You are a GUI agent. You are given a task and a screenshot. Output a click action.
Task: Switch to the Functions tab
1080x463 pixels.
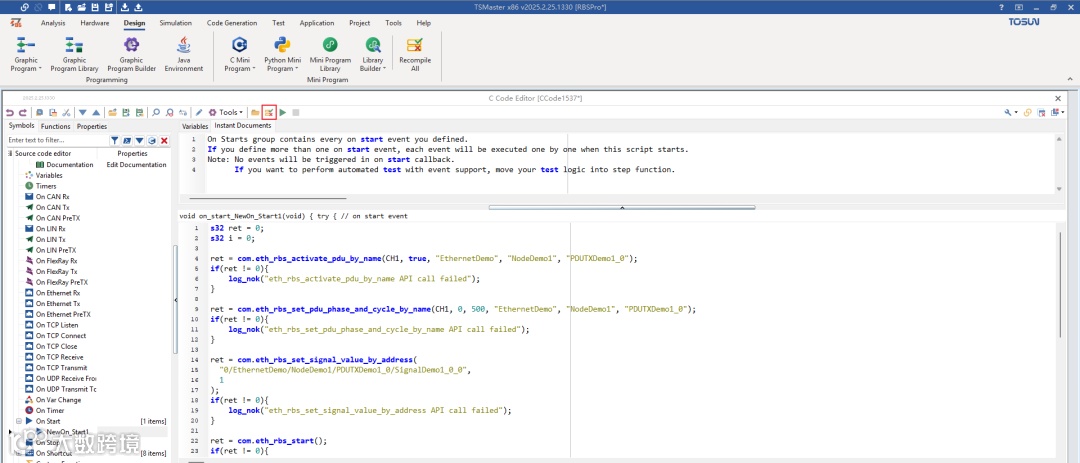55,126
